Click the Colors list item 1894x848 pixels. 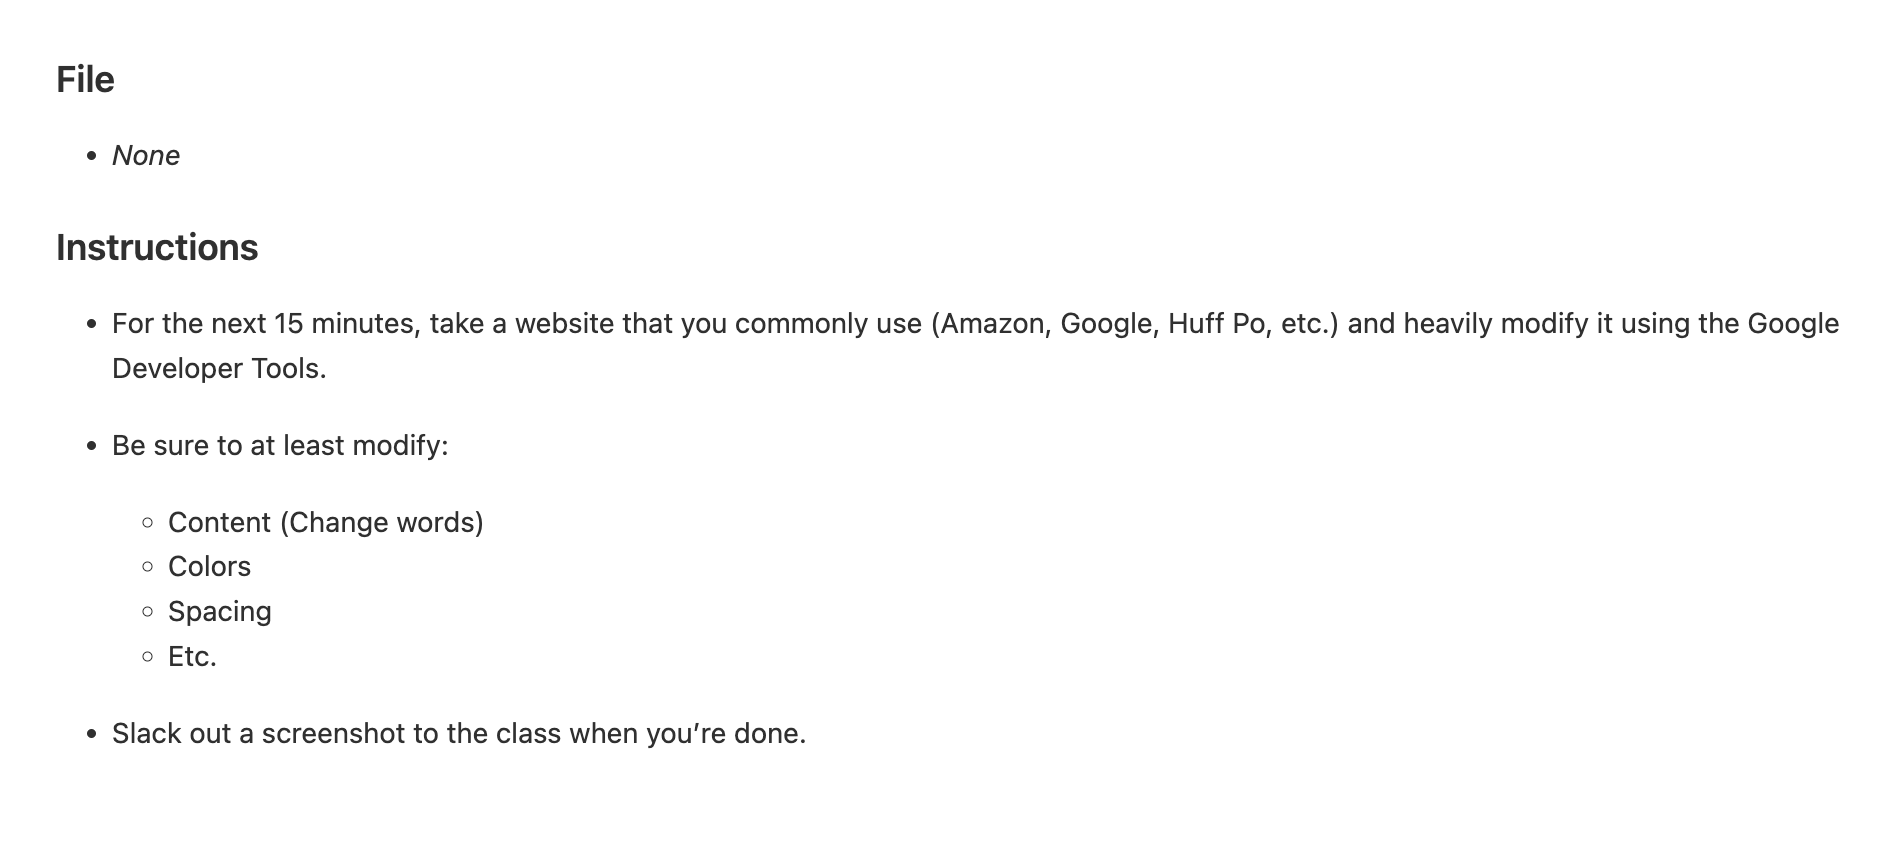[209, 567]
